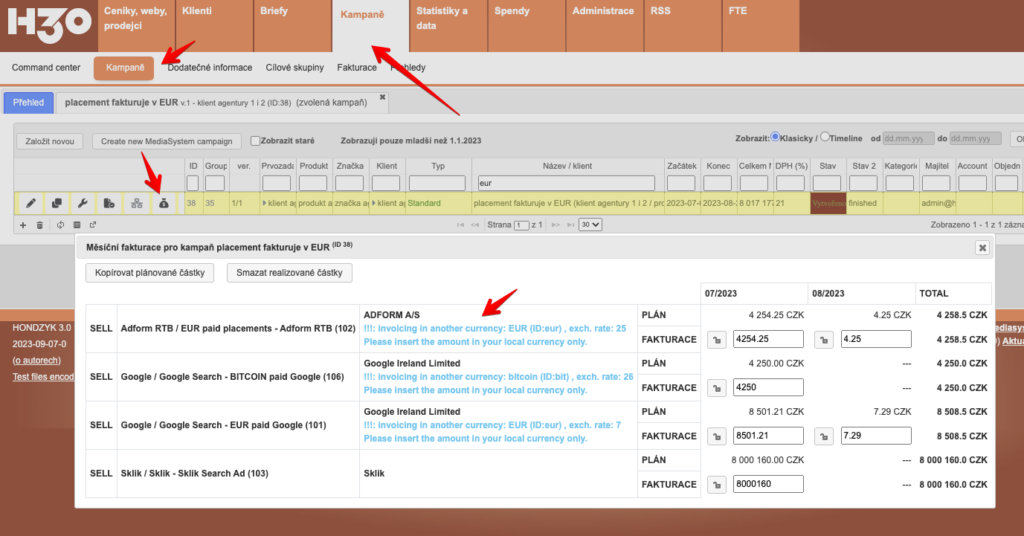Click the duplicate campaign icon in row
Screen dimensions: 1024x536
(x=57, y=203)
